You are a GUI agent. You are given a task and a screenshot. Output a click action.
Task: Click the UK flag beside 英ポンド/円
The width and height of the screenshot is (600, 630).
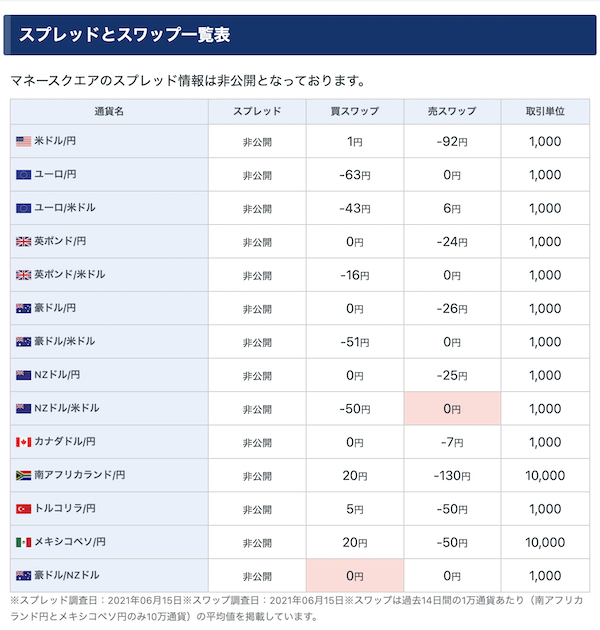pos(23,241)
